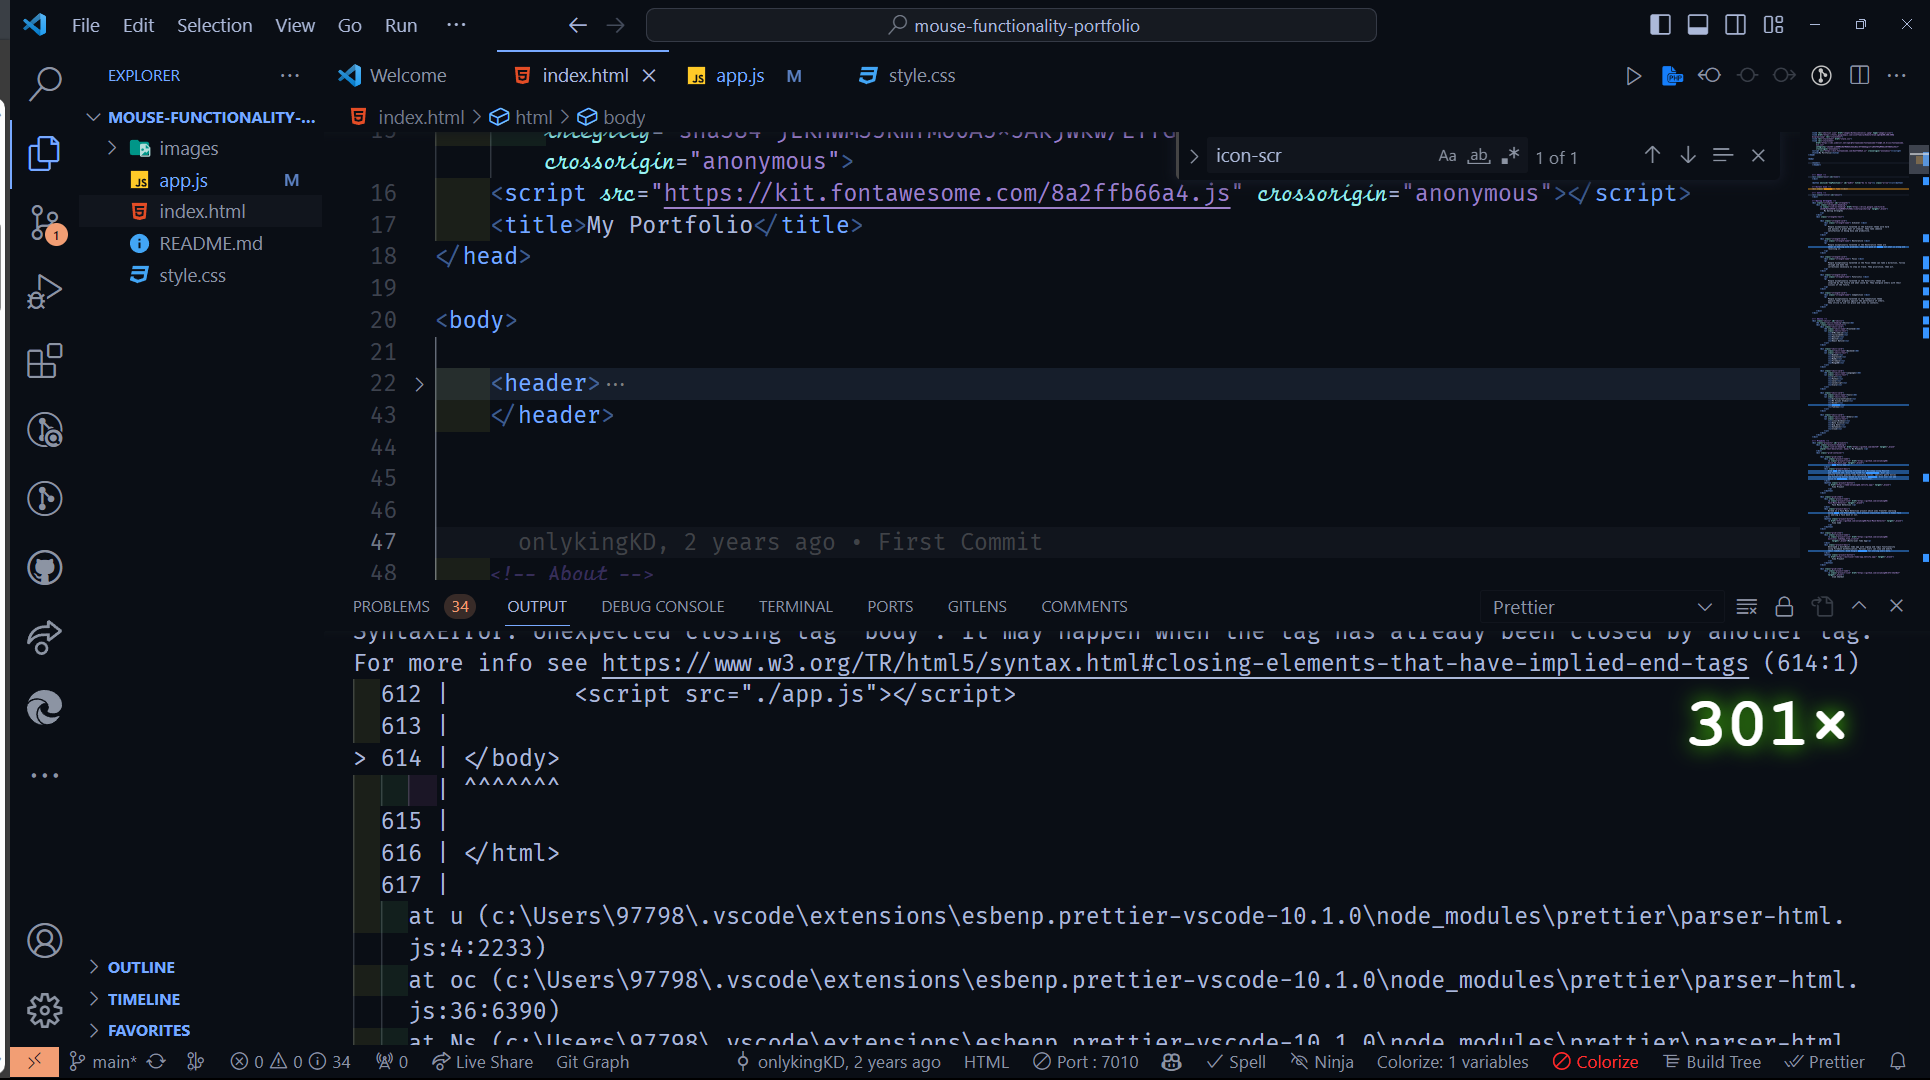Viewport: 1930px width, 1080px height.
Task: Enable match case in the find widget
Action: 1447,155
